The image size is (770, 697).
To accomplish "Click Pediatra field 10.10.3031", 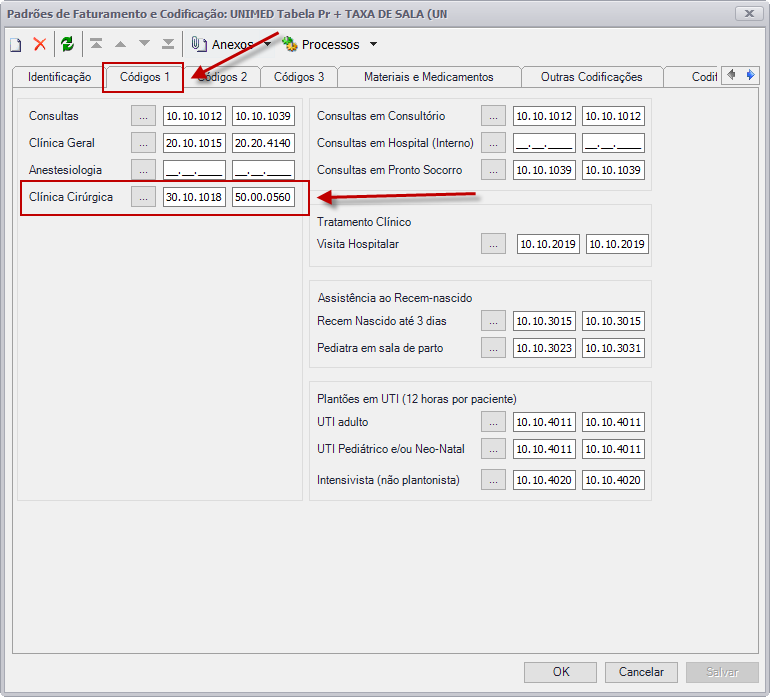I will point(613,348).
